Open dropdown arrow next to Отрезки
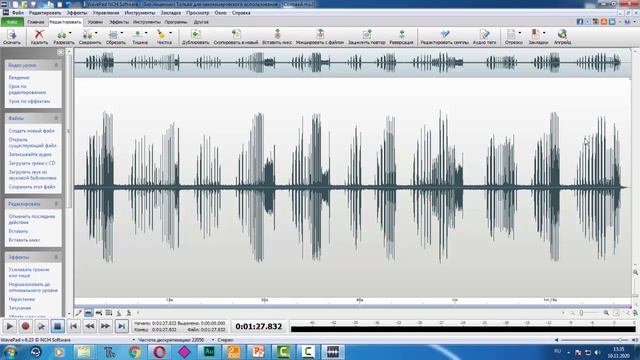This screenshot has width=640, height=360. [520, 33]
